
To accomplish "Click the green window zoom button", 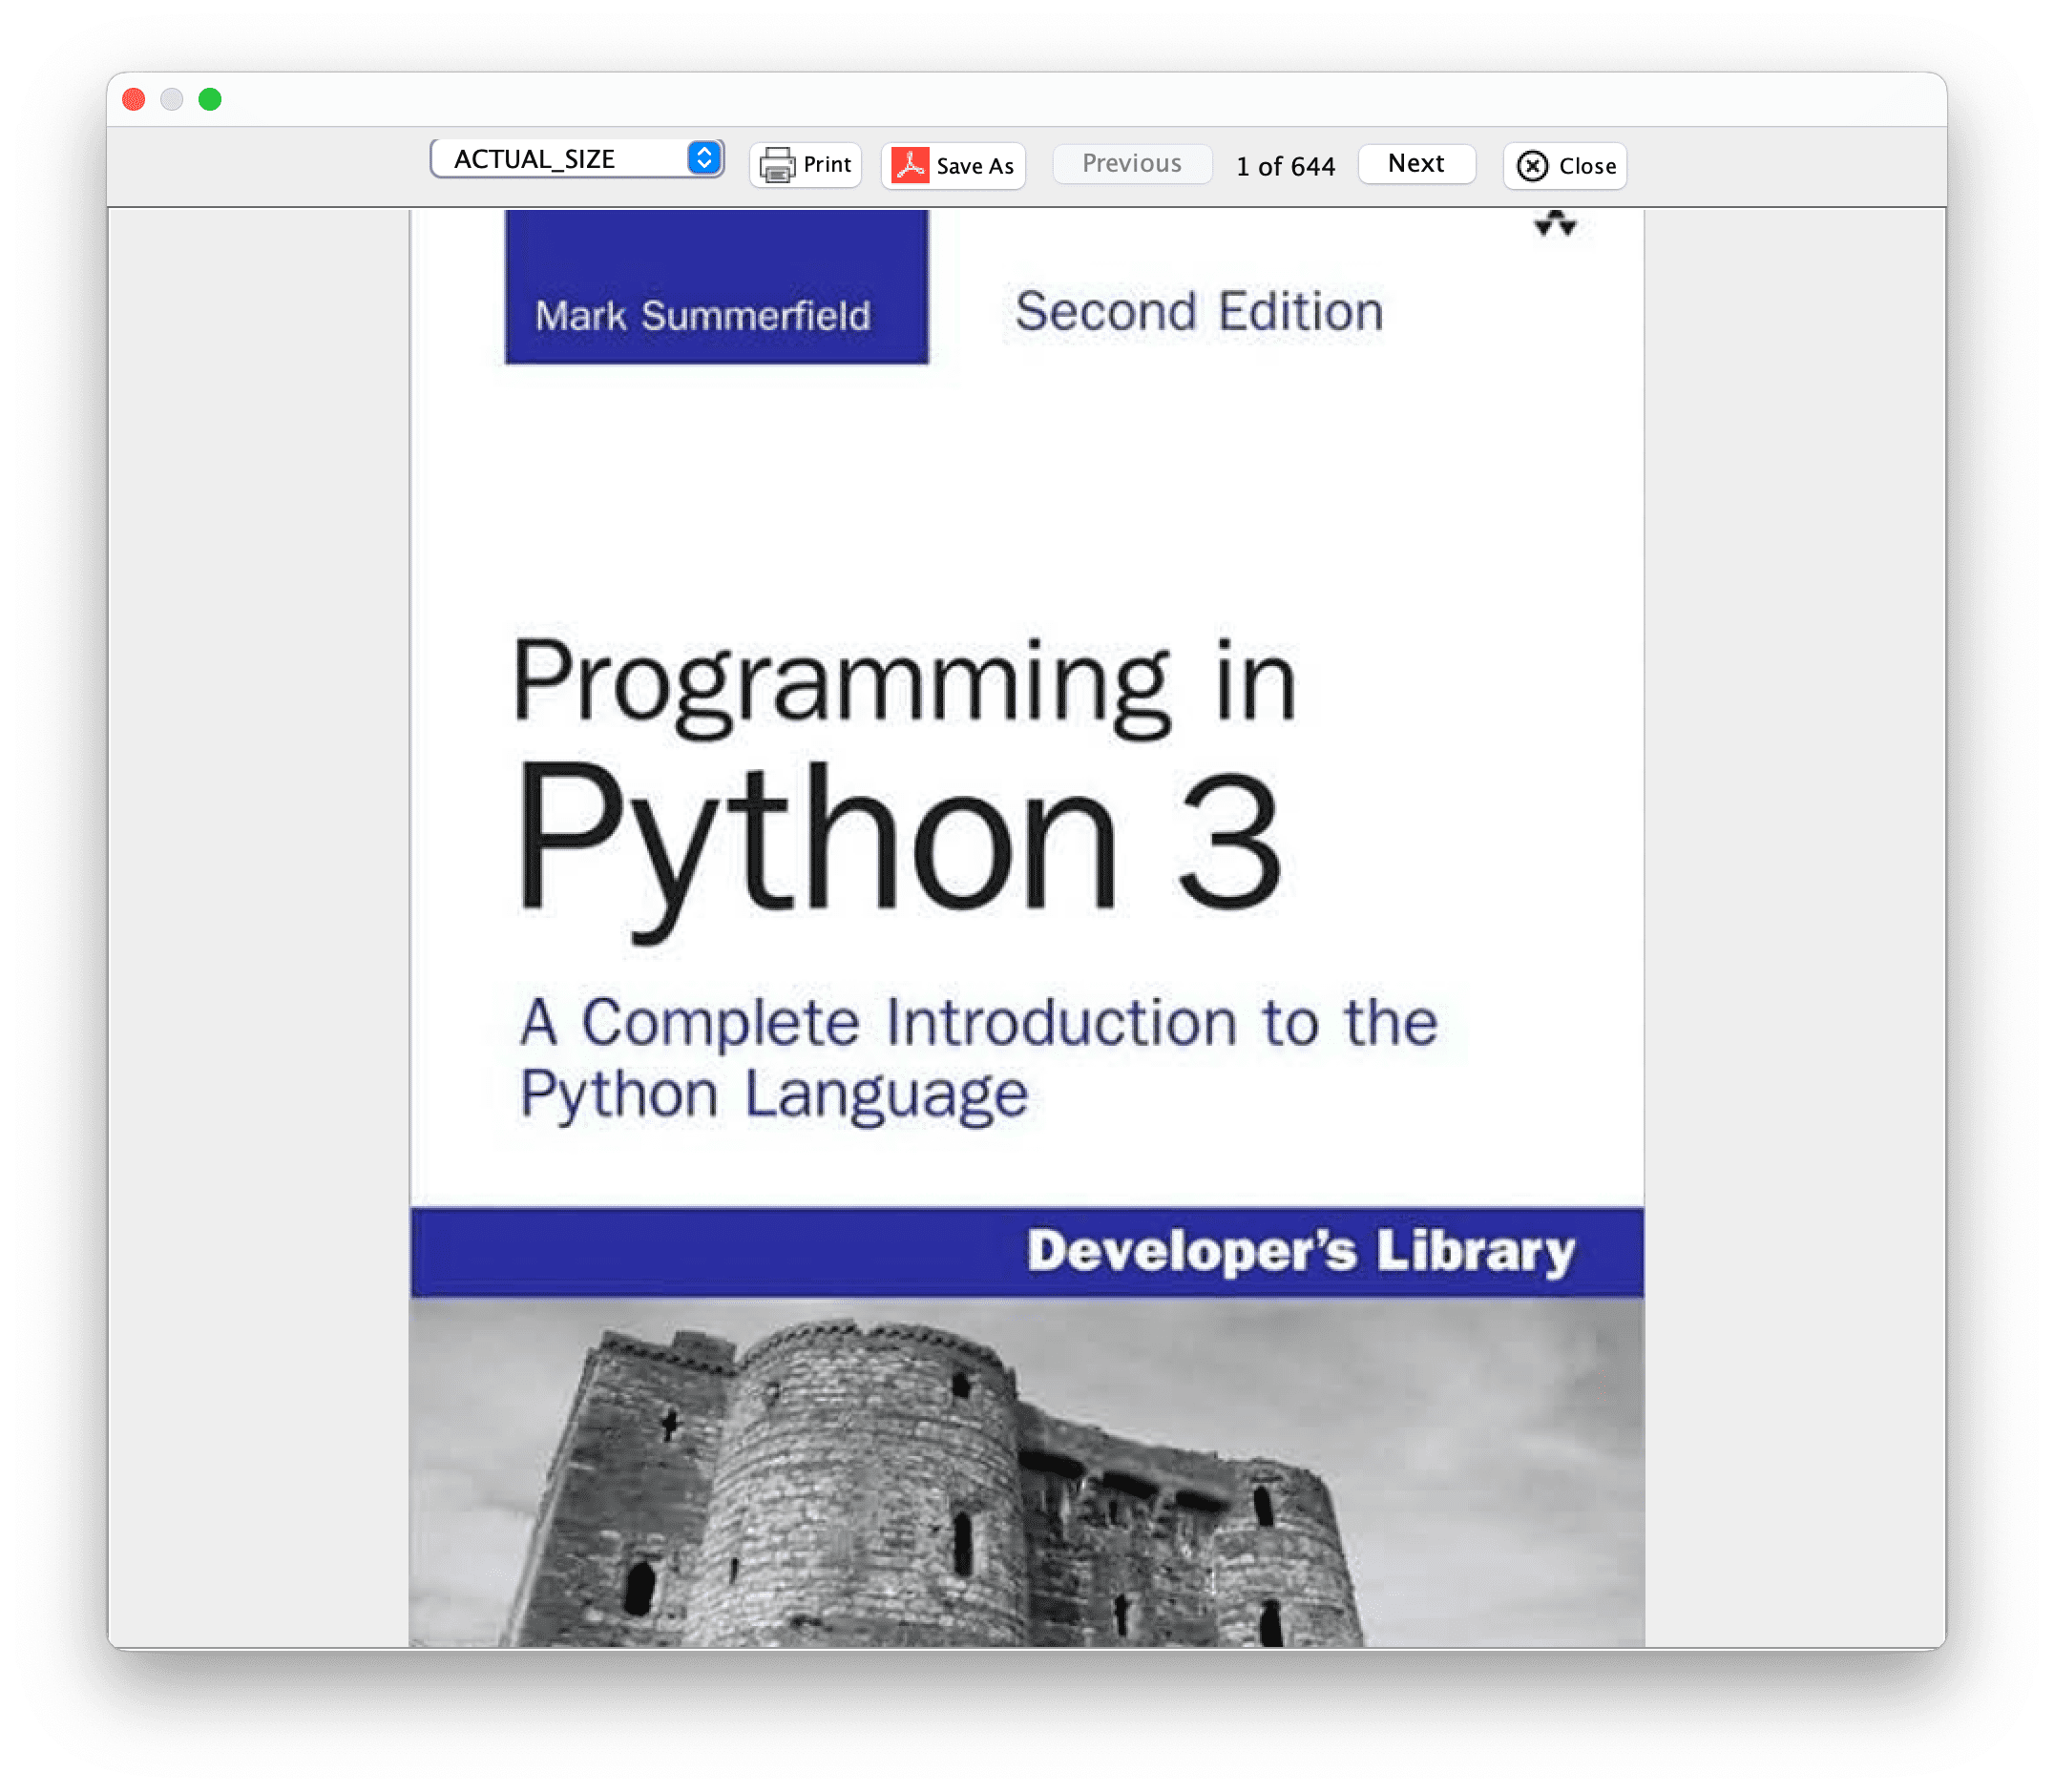I will (210, 99).
